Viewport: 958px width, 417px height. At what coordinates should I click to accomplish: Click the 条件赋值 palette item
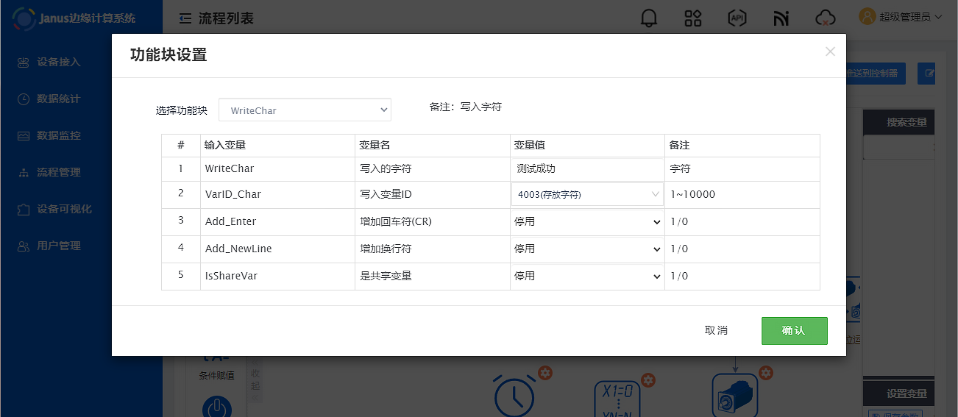[x=216, y=375]
